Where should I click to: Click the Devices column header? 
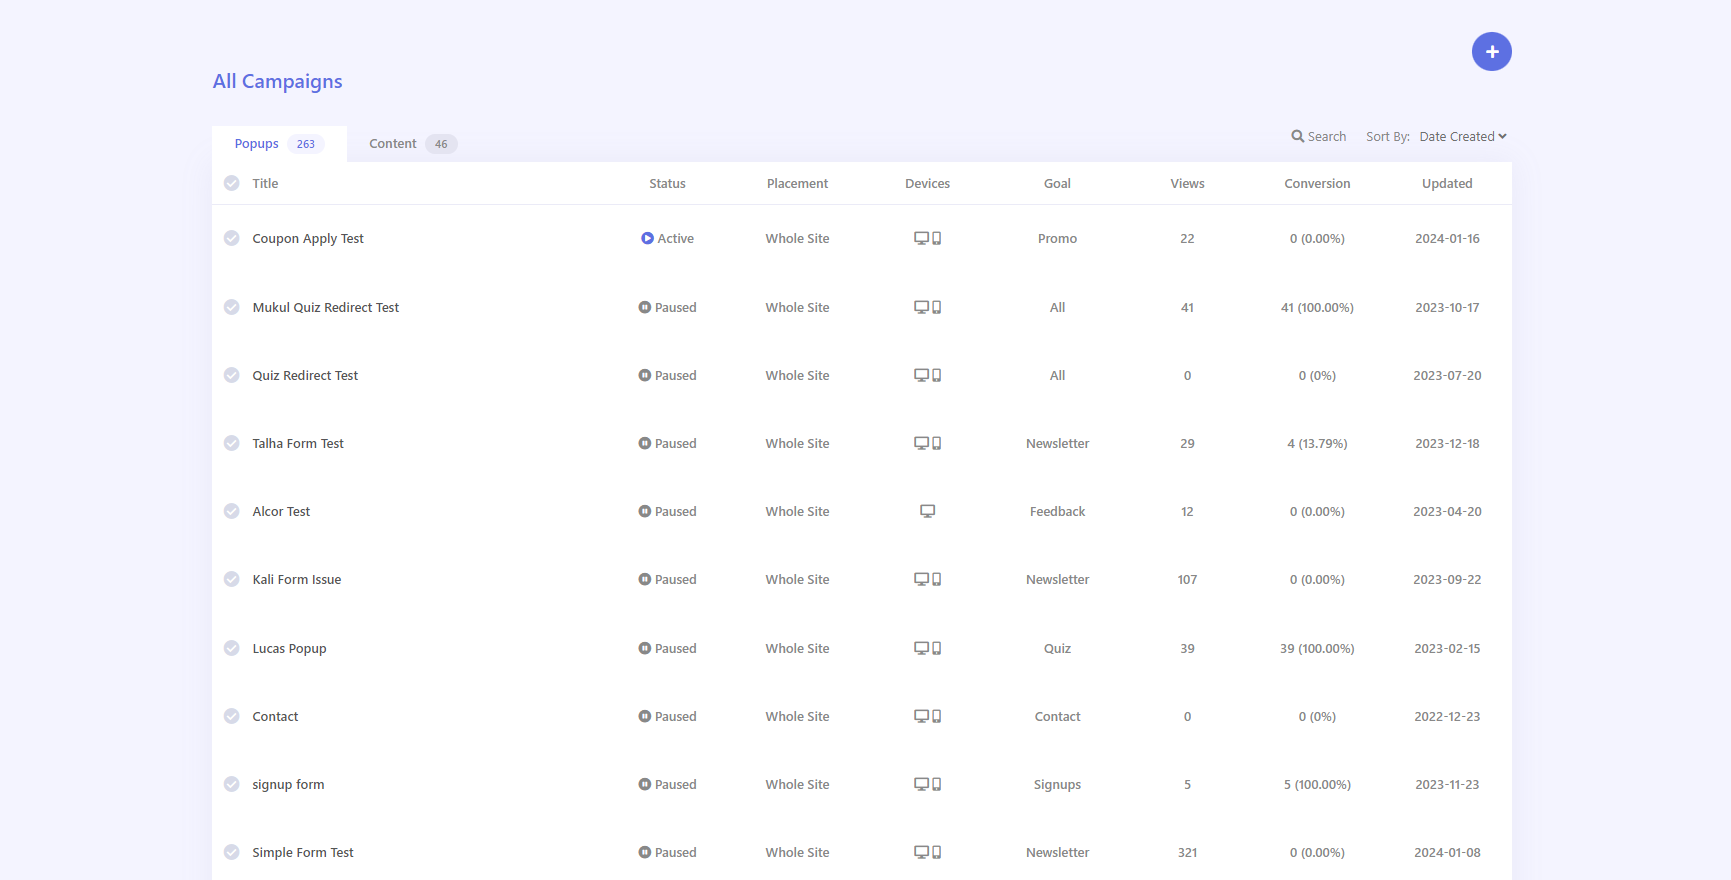point(927,183)
